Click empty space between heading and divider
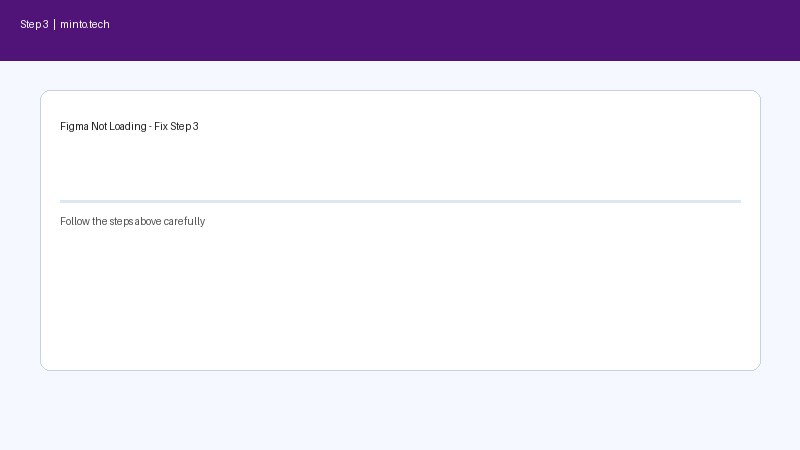The image size is (800, 450). pos(400,165)
